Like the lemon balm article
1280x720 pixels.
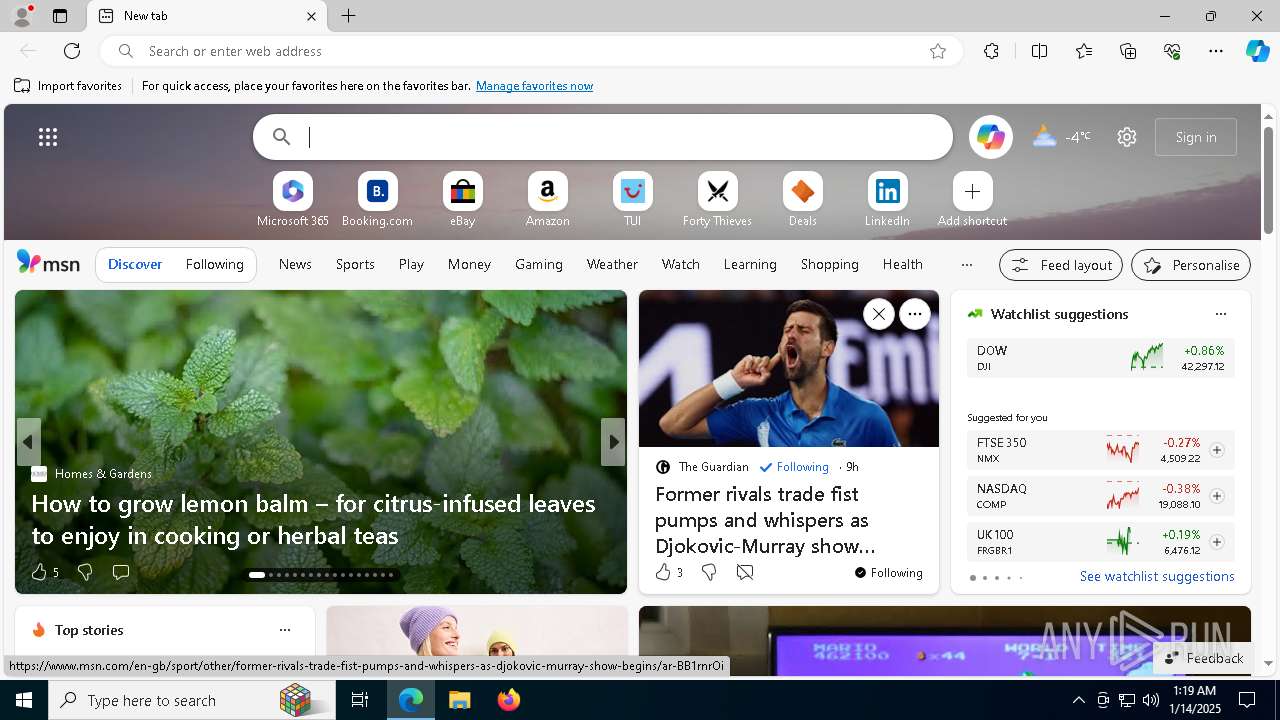point(44,572)
